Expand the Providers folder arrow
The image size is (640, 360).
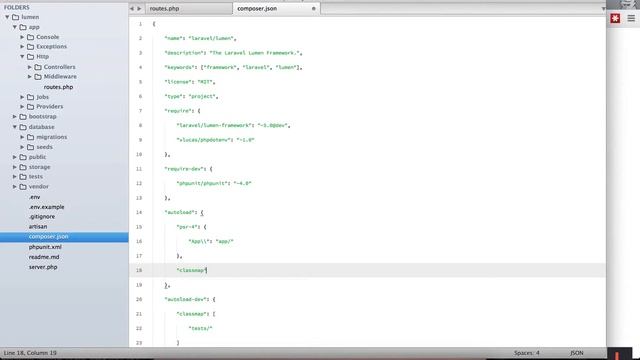22,107
